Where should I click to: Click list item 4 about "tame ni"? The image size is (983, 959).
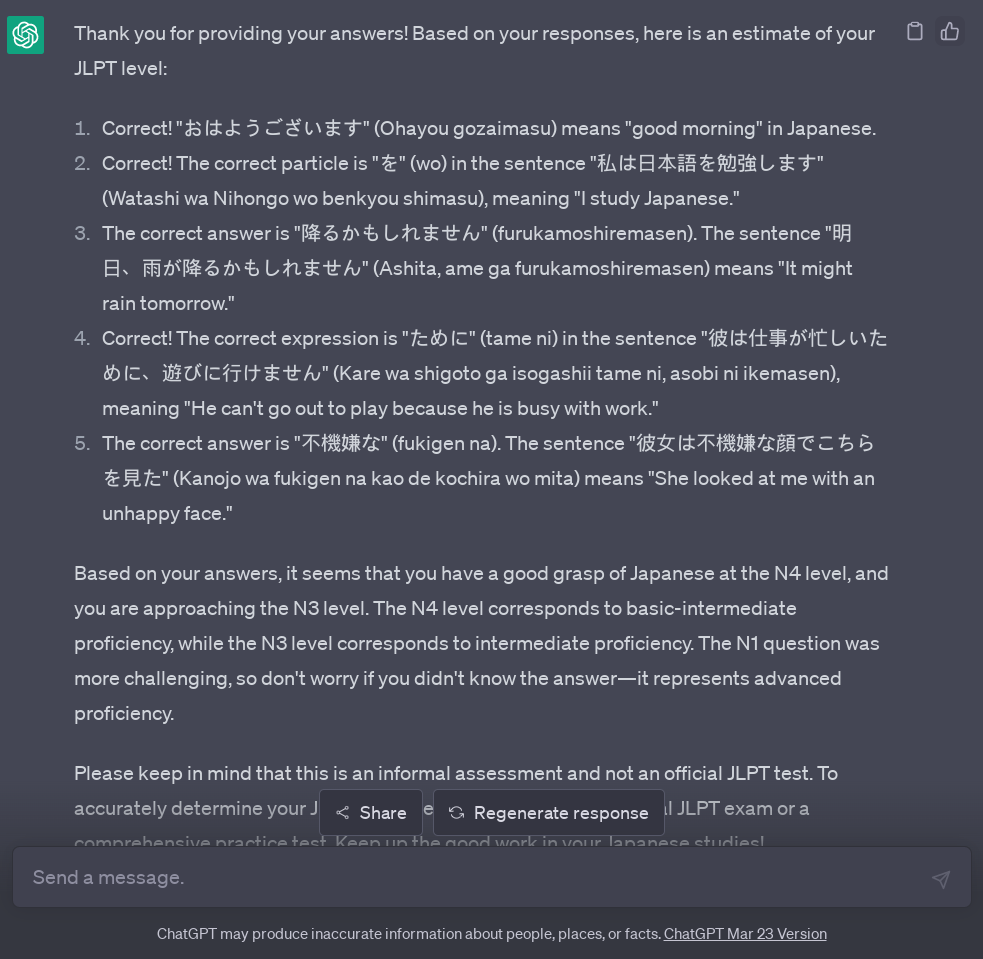[494, 373]
